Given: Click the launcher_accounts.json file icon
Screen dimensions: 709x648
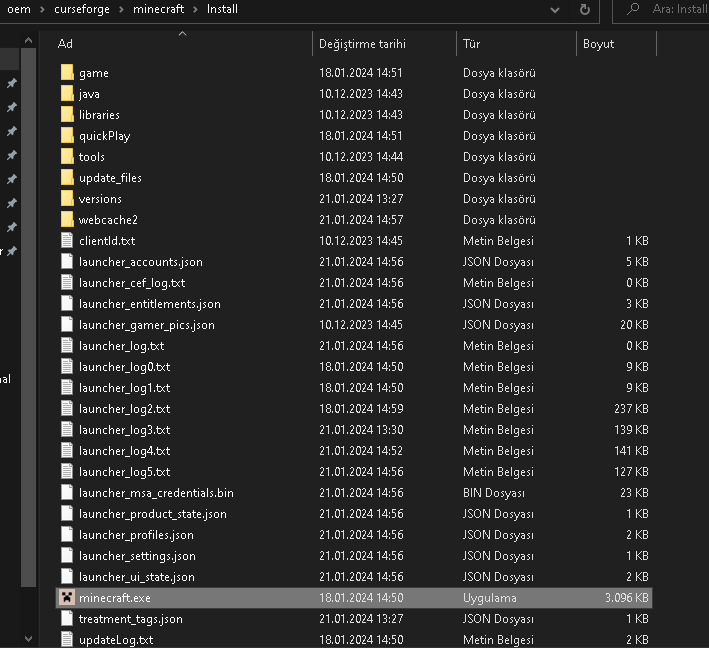Looking at the screenshot, I should 67,262.
